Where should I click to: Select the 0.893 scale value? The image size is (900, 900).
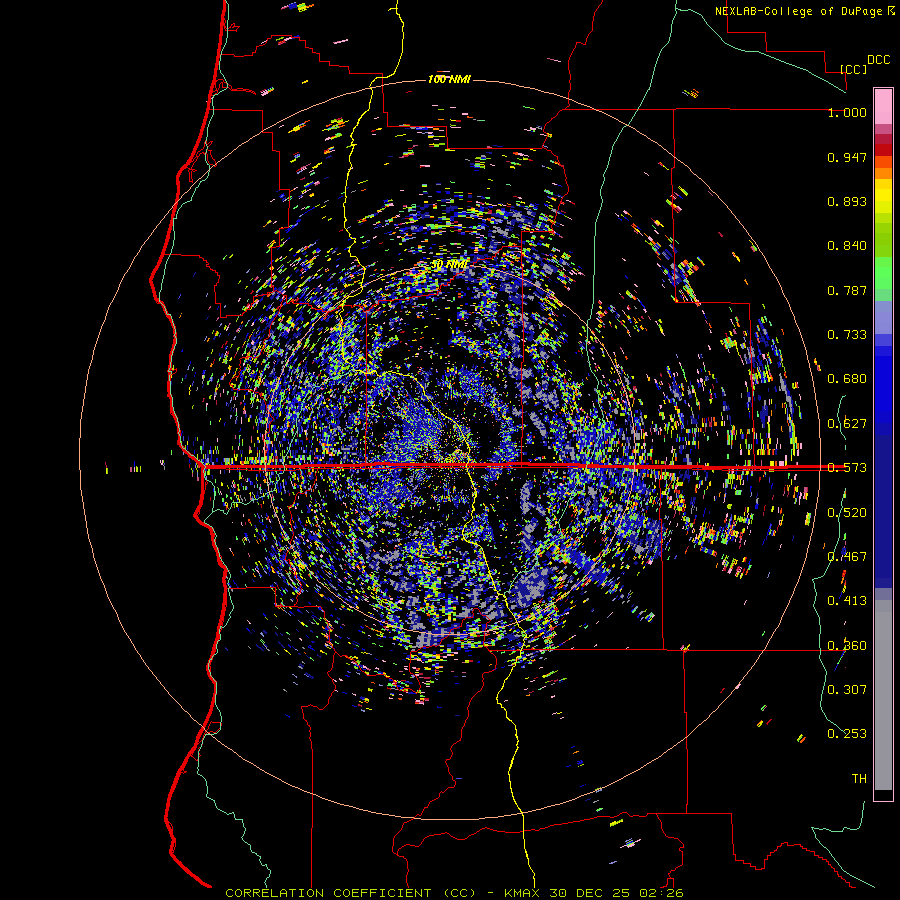[x=847, y=201]
